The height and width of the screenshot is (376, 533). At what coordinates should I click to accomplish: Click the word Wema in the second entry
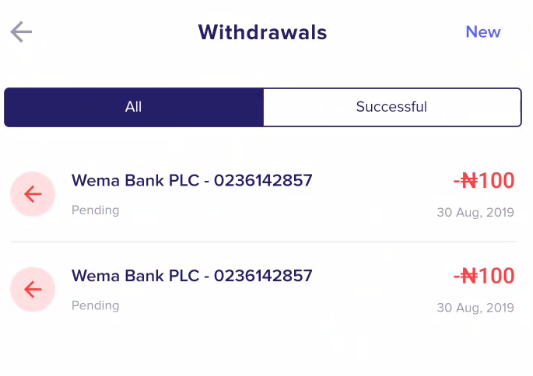click(96, 275)
